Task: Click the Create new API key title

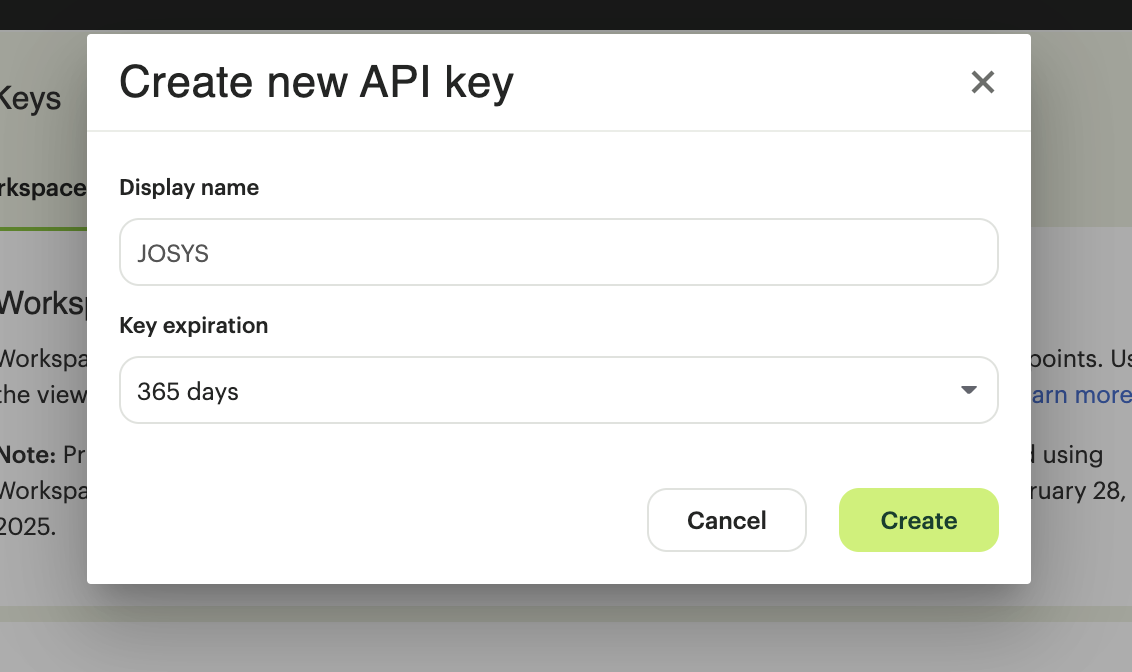Action: click(x=316, y=82)
